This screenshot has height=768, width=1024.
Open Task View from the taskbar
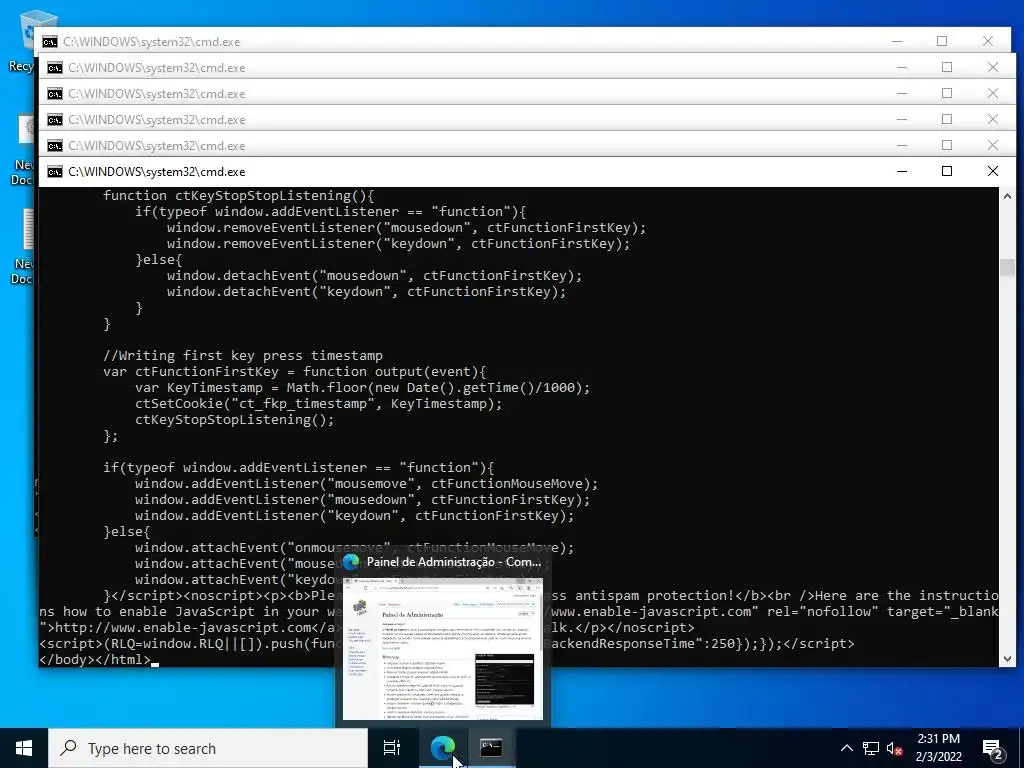coord(392,748)
